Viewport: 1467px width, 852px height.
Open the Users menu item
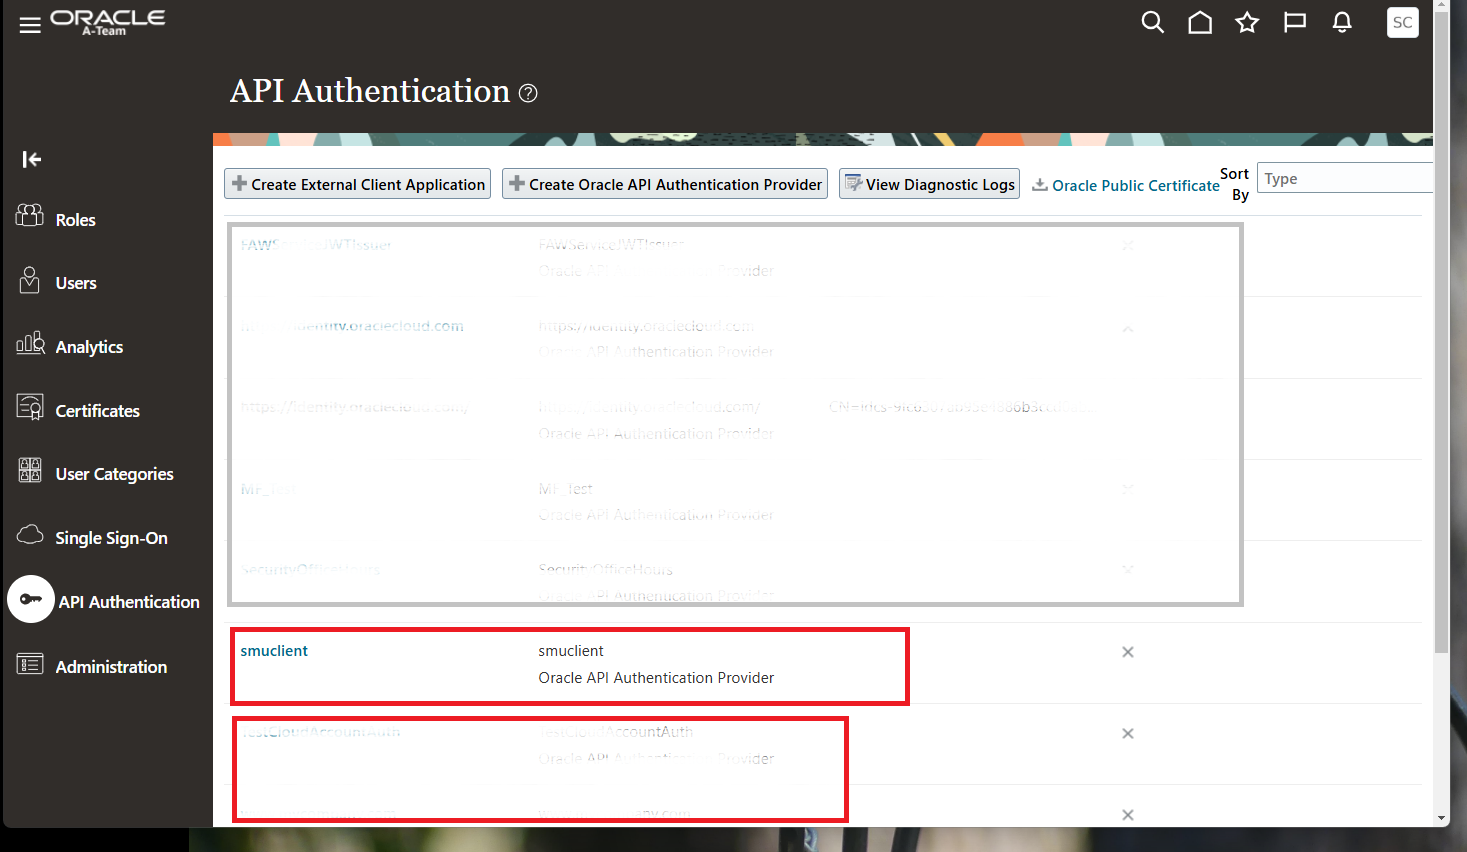(76, 283)
